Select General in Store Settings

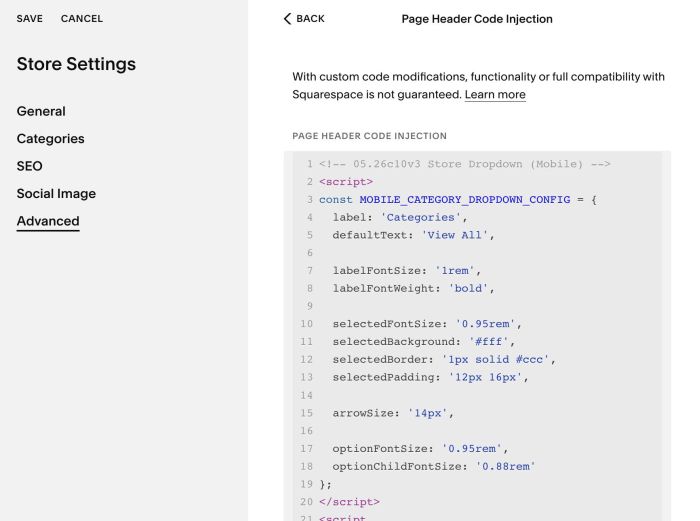[x=41, y=111]
